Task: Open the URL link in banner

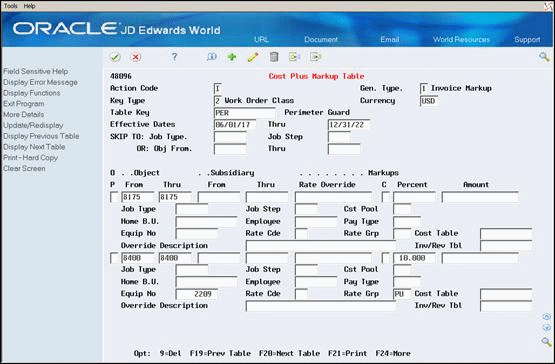Action: tap(261, 40)
